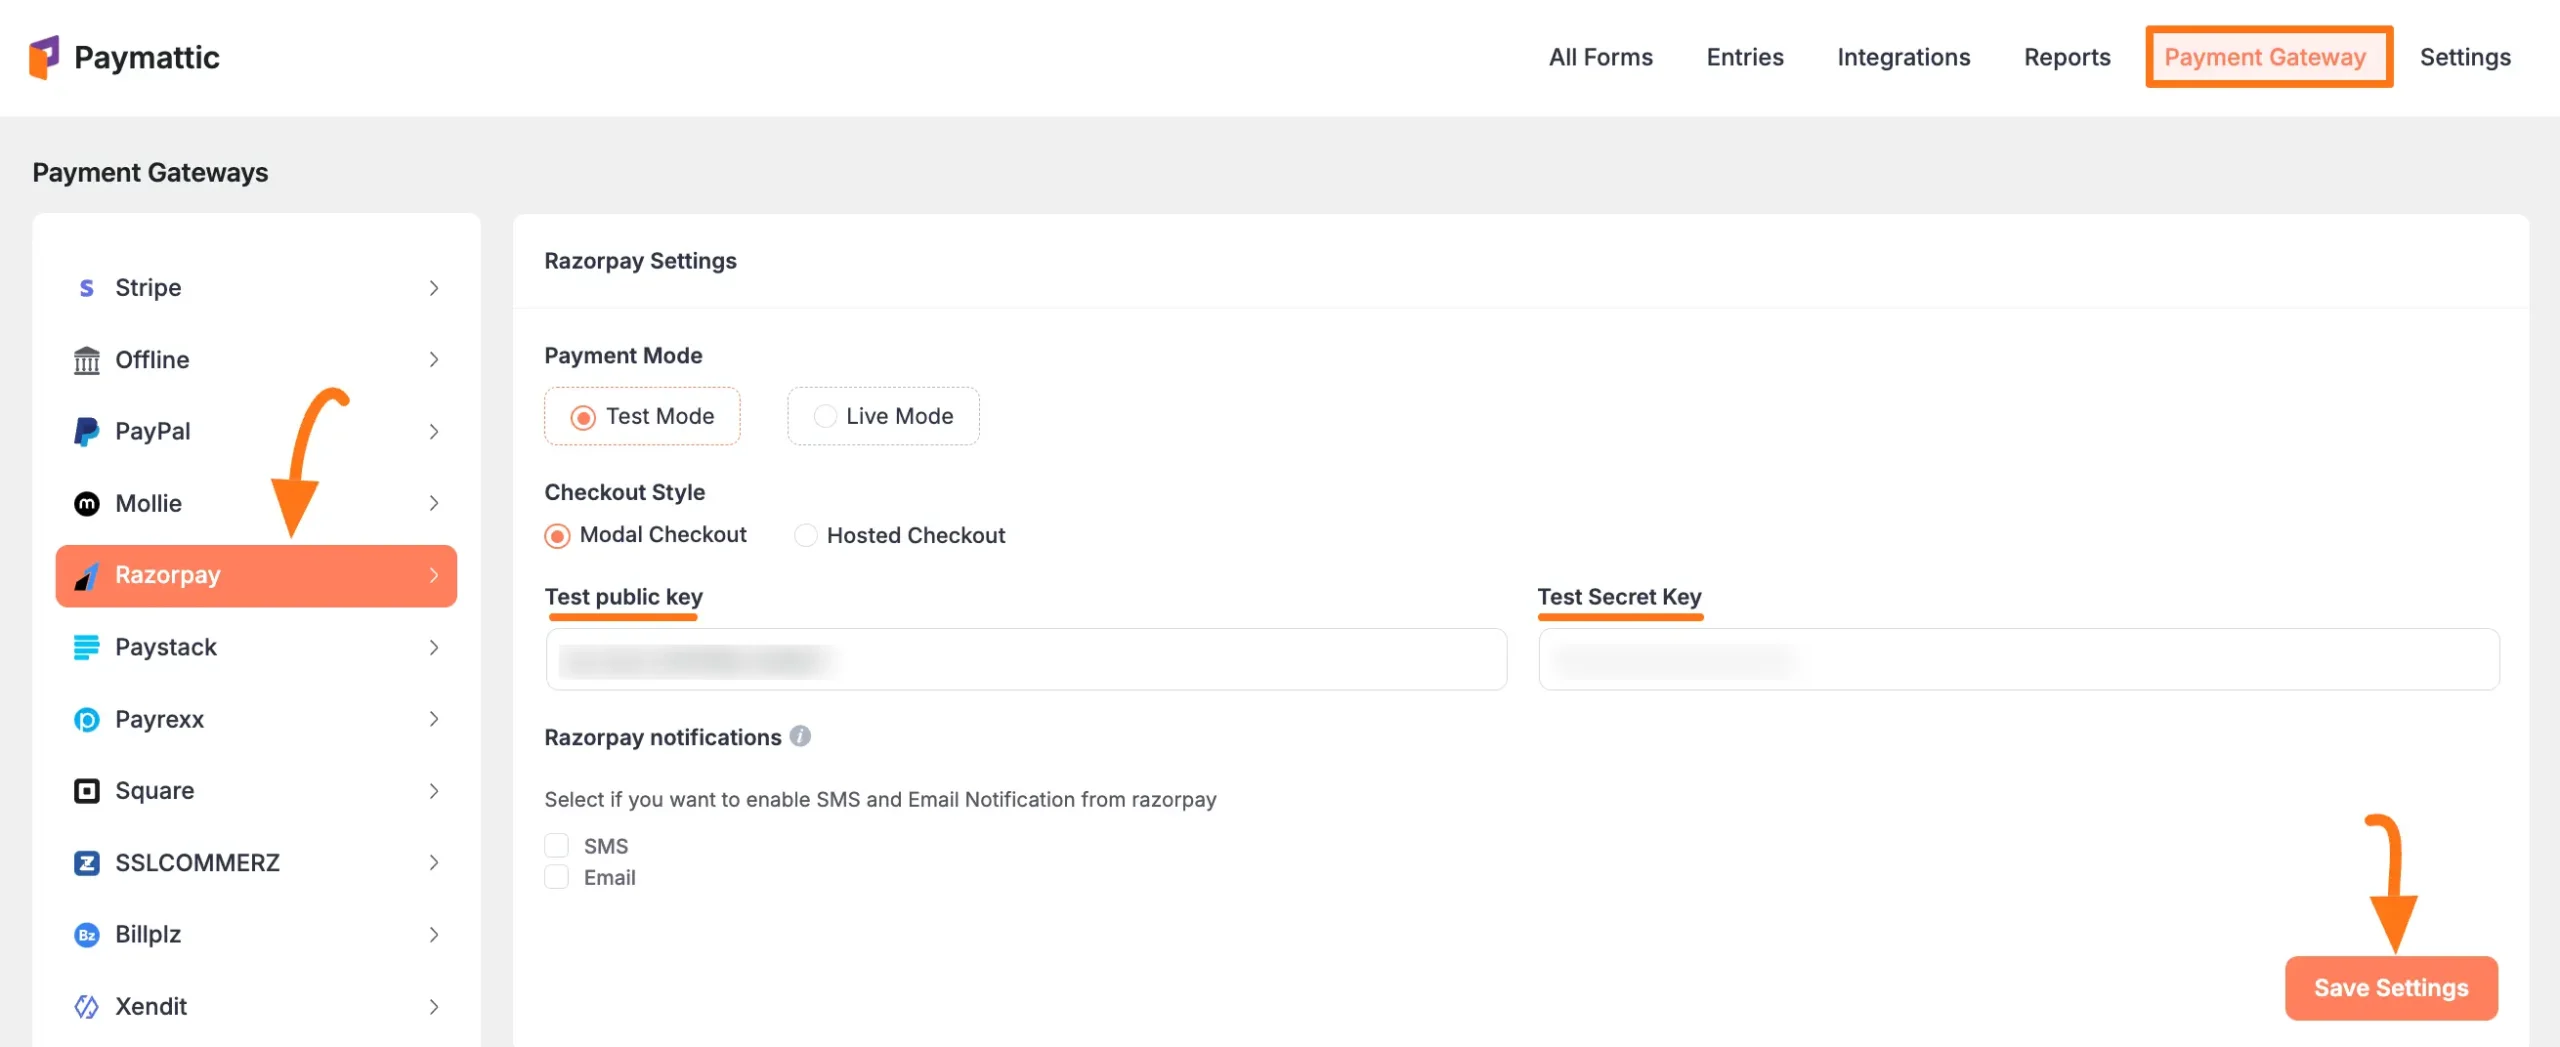Enable SMS notifications from Razorpay
The height and width of the screenshot is (1047, 2560).
(x=556, y=845)
